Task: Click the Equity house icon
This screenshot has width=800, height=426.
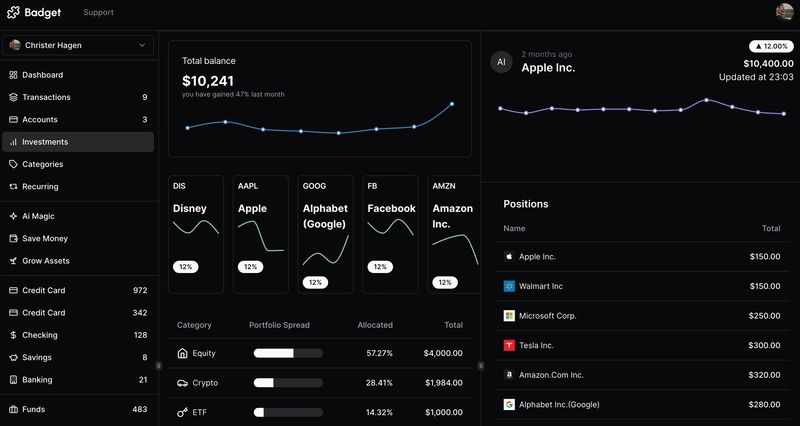Action: [182, 353]
